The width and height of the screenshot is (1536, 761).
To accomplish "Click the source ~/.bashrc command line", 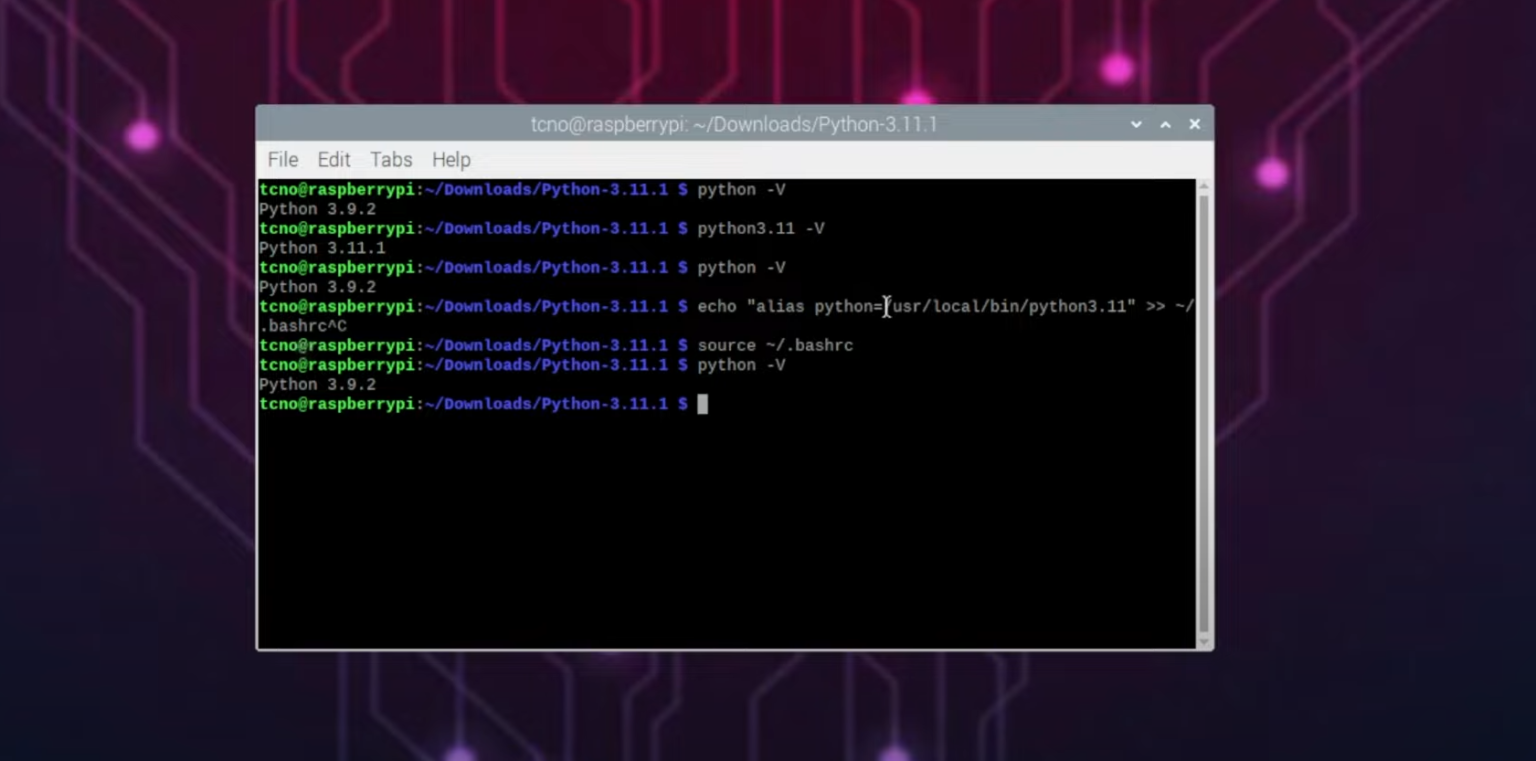I will [x=775, y=345].
